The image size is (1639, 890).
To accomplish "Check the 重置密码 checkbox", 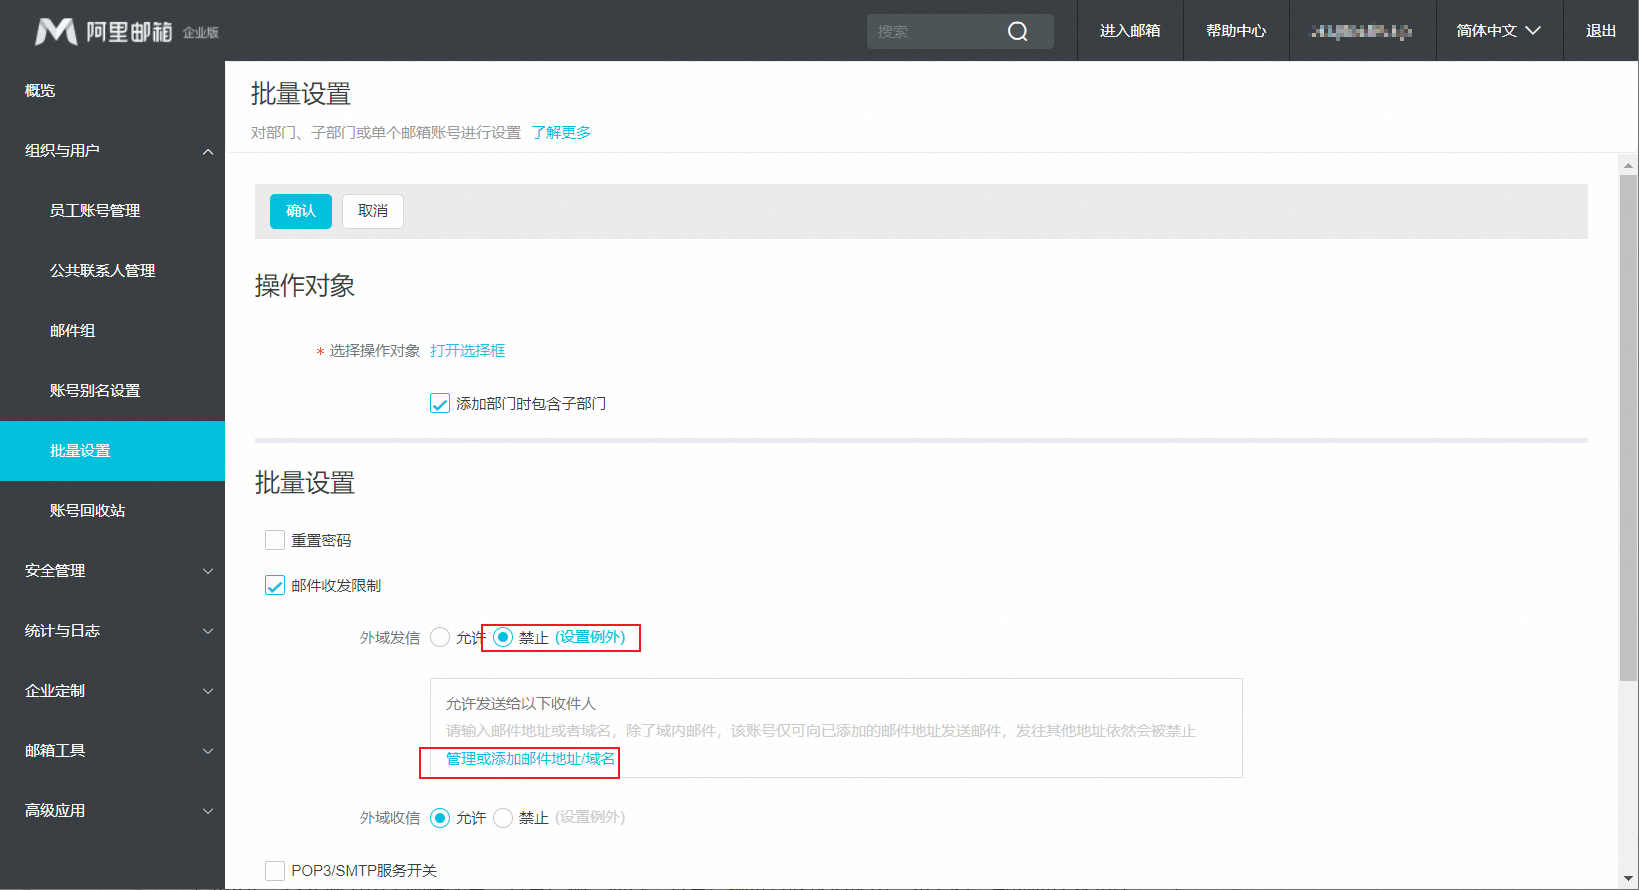I will 275,540.
